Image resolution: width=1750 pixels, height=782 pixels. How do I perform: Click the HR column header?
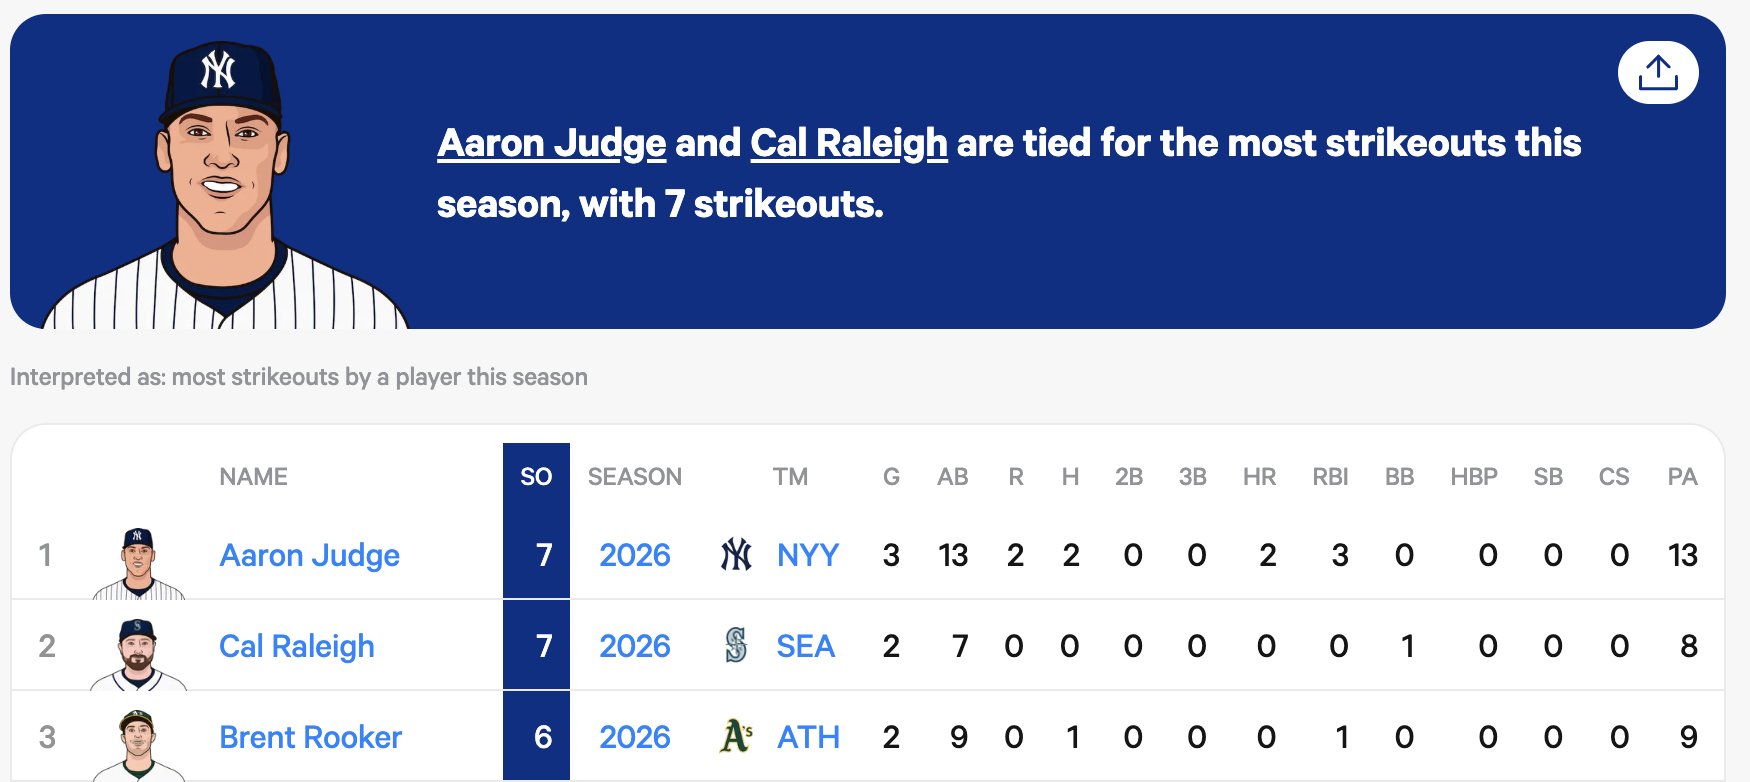(1259, 477)
